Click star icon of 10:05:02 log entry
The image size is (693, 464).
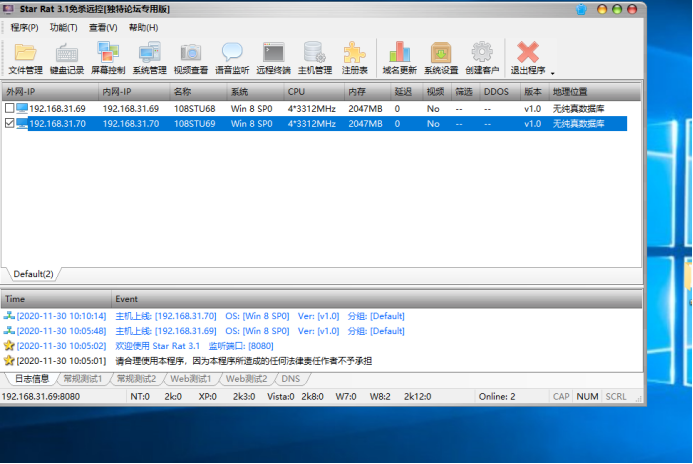coord(9,346)
